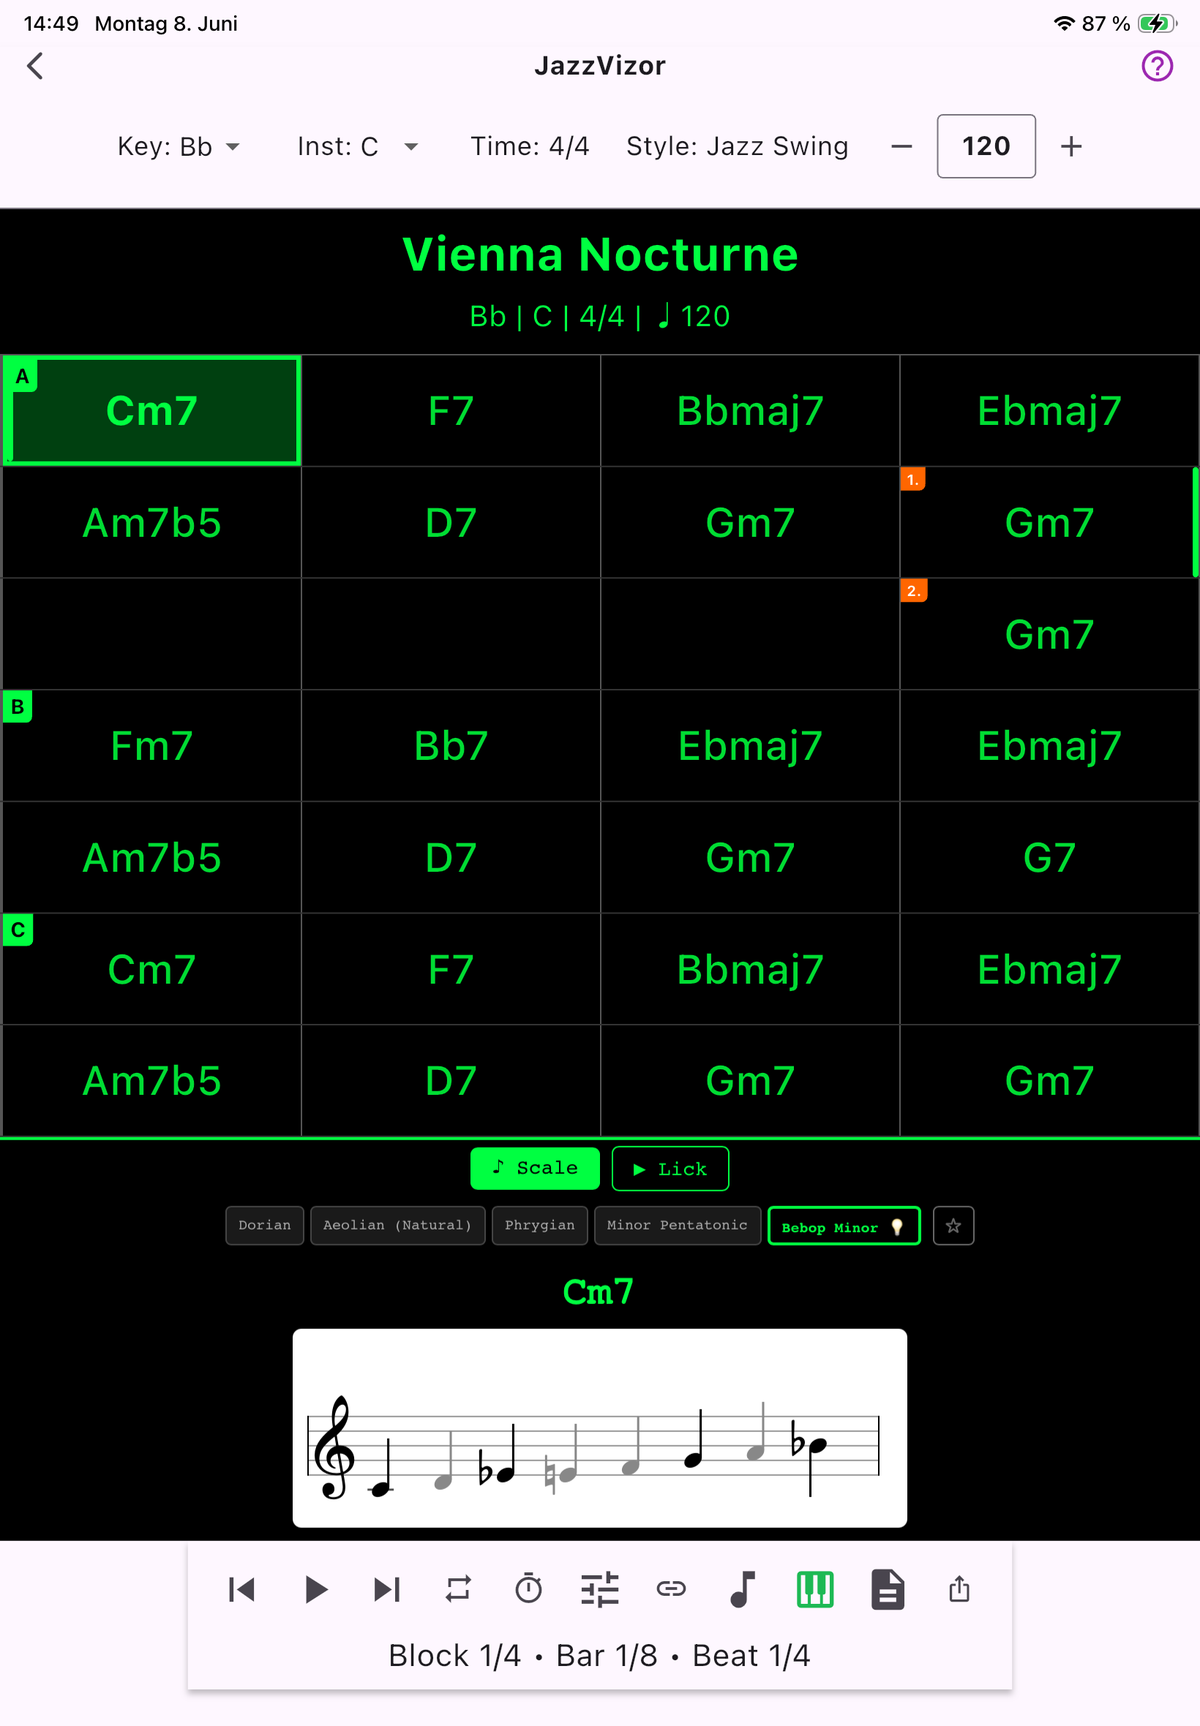This screenshot has height=1726, width=1200.
Task: Click first ending marker 1.
Action: 913,480
